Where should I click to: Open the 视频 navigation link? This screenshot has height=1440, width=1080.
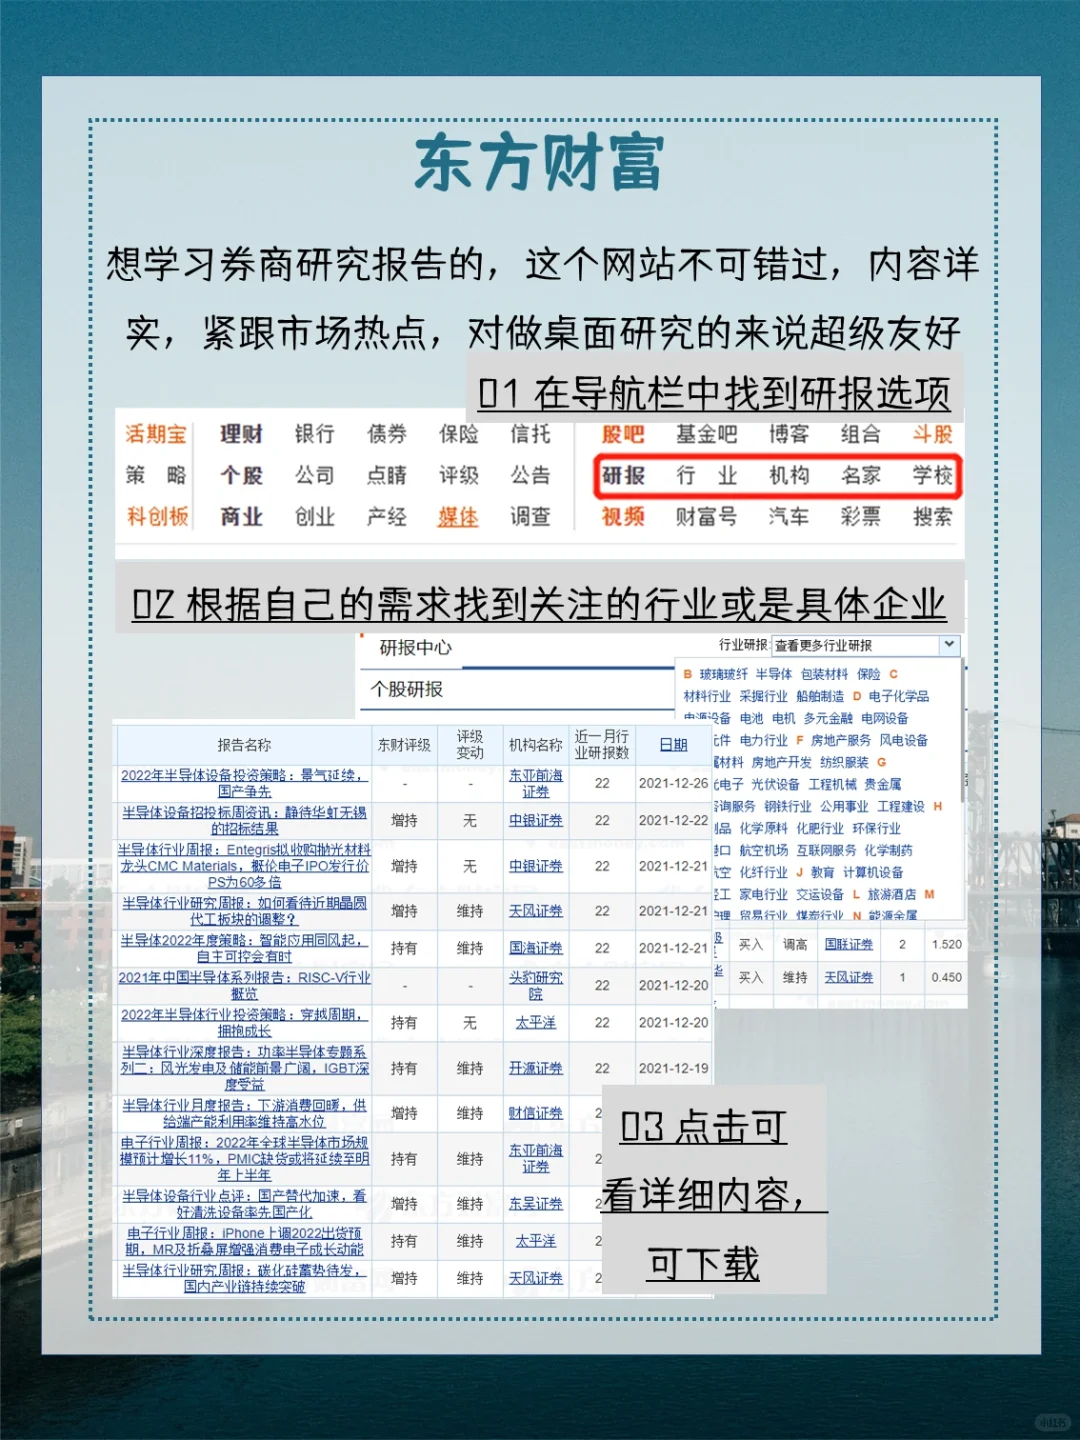tap(623, 517)
